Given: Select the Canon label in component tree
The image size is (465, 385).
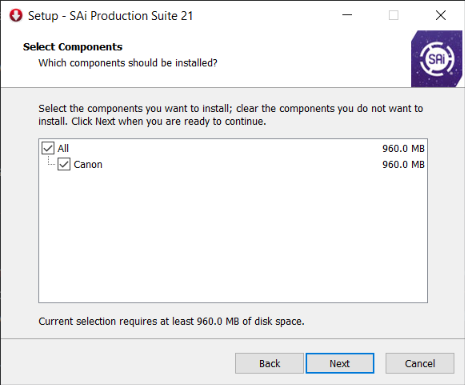Looking at the screenshot, I should pos(88,164).
